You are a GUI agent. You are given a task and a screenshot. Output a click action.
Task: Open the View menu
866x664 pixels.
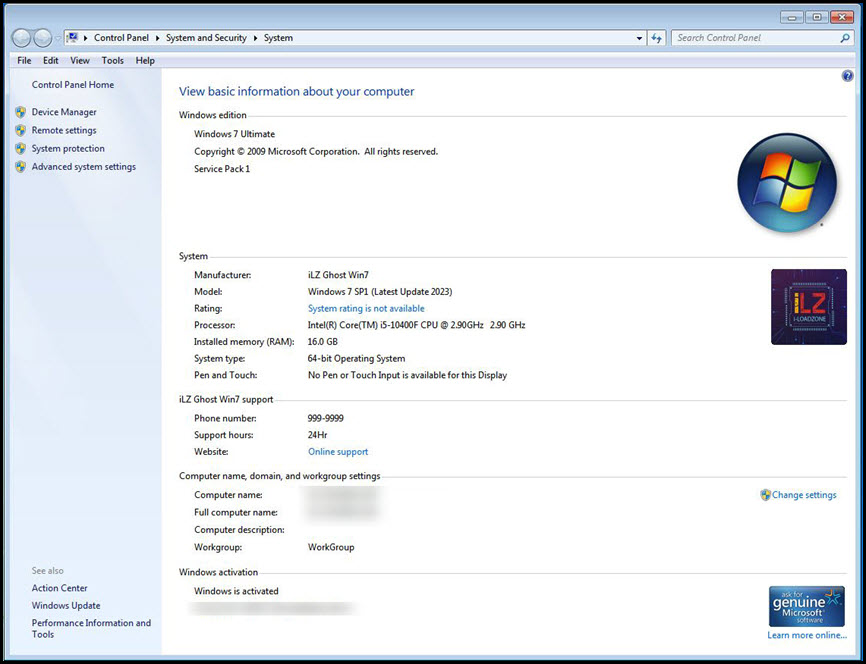tap(80, 61)
